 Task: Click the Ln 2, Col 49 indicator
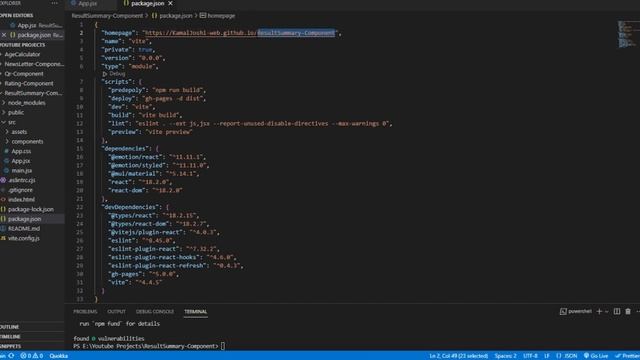pos(458,356)
